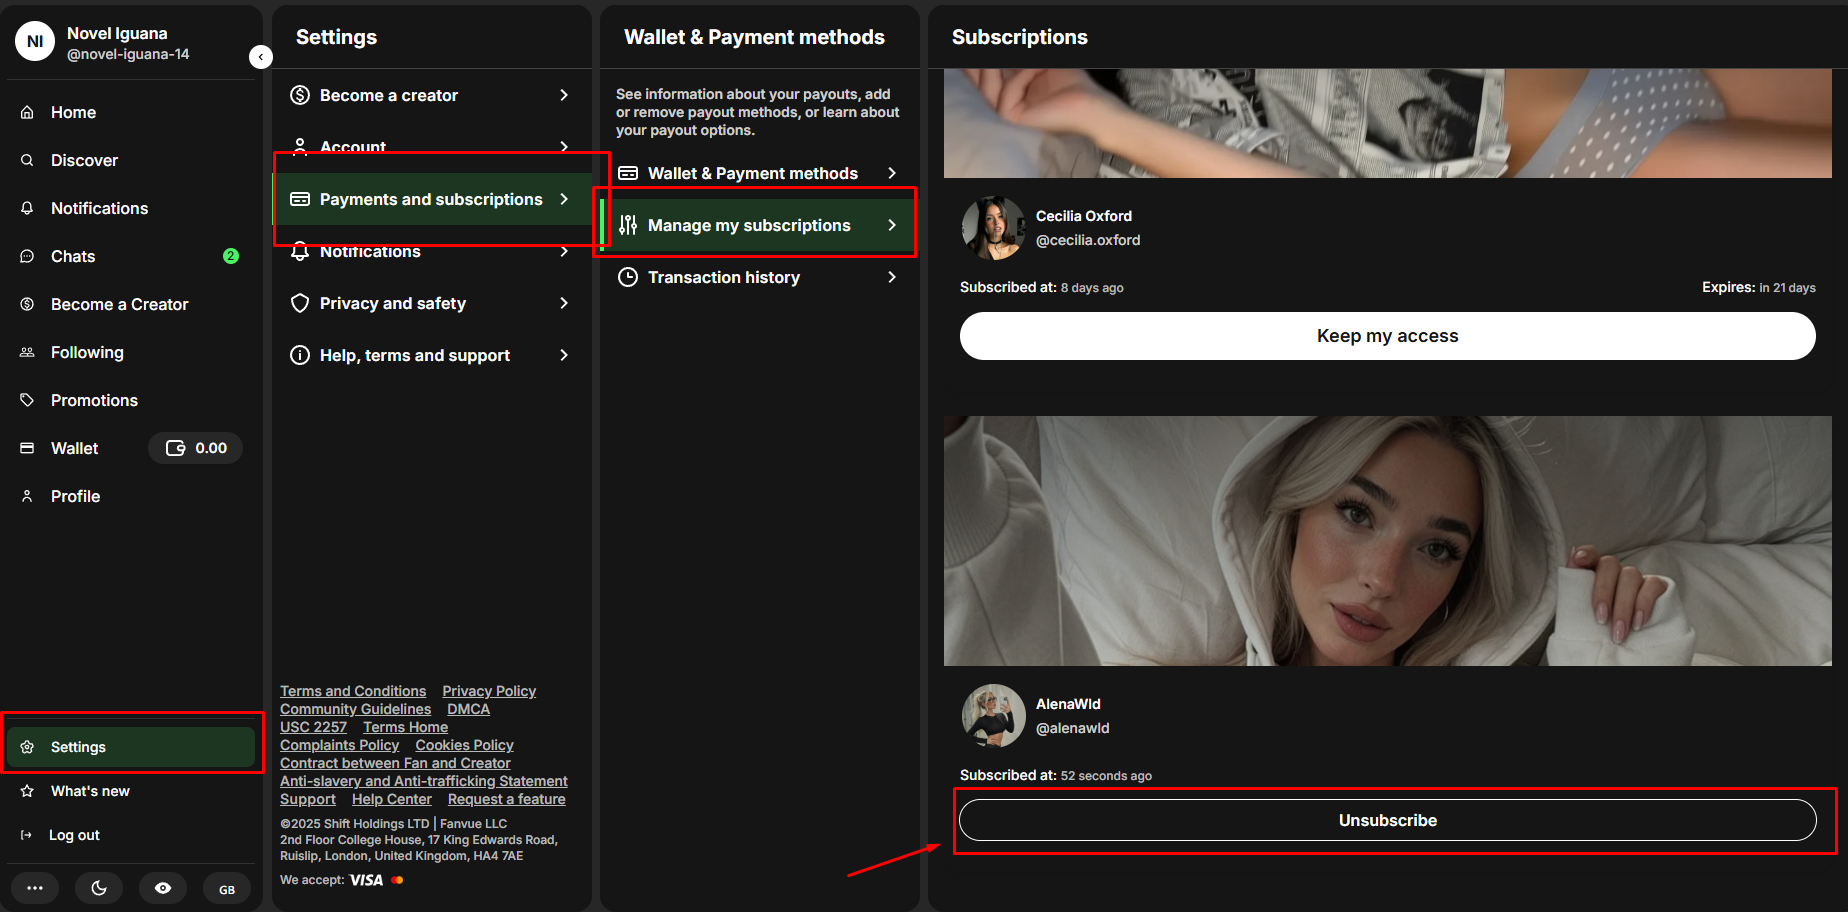Expand the Become a creator settings chevron
Viewport: 1848px width, 912px height.
tap(564, 95)
